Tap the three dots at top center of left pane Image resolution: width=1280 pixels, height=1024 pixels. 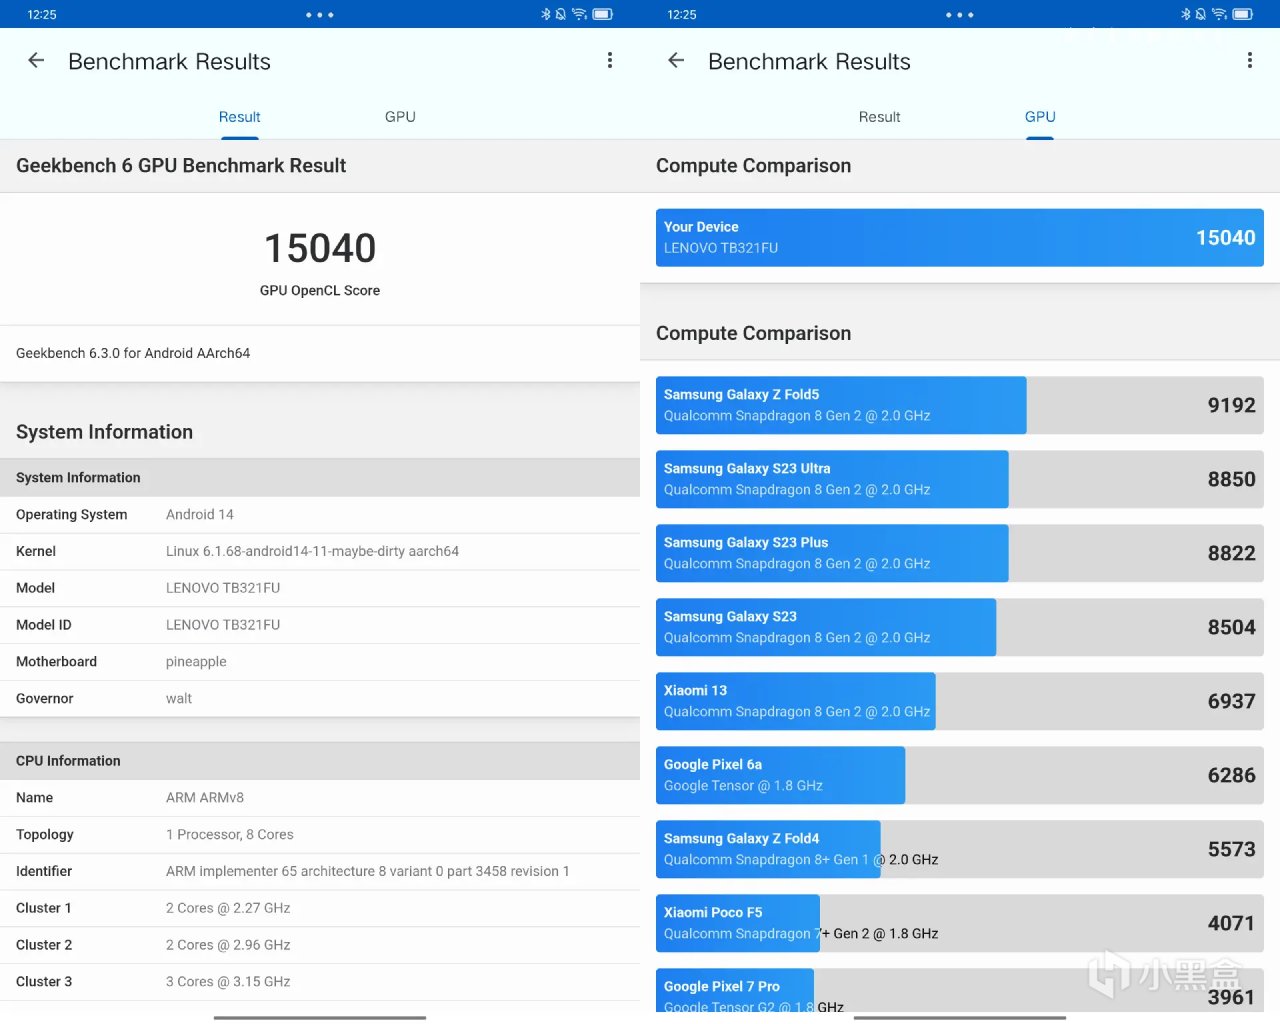(320, 15)
